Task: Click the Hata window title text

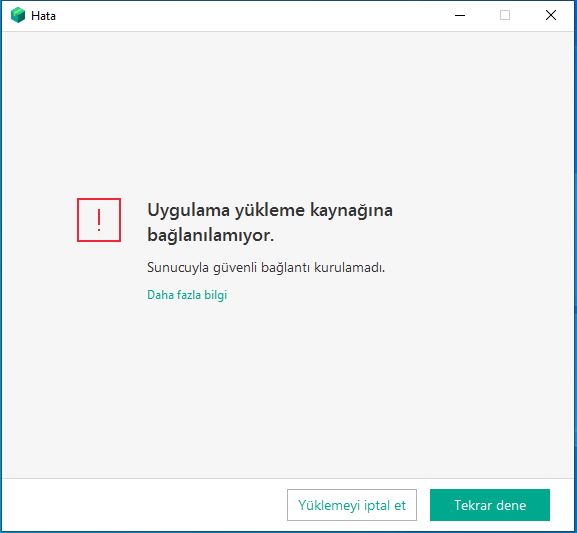Action: click(x=43, y=16)
